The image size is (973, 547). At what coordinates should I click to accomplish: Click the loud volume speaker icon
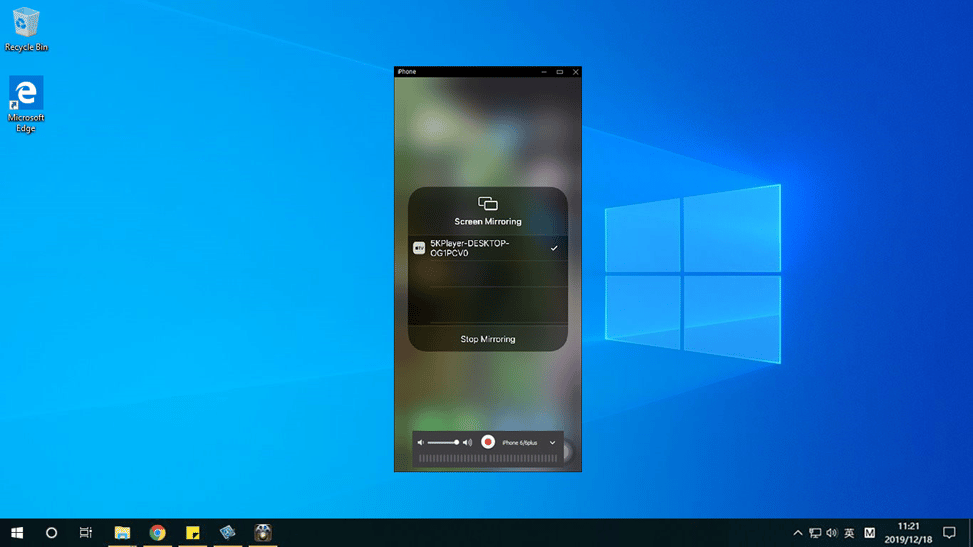(x=467, y=442)
